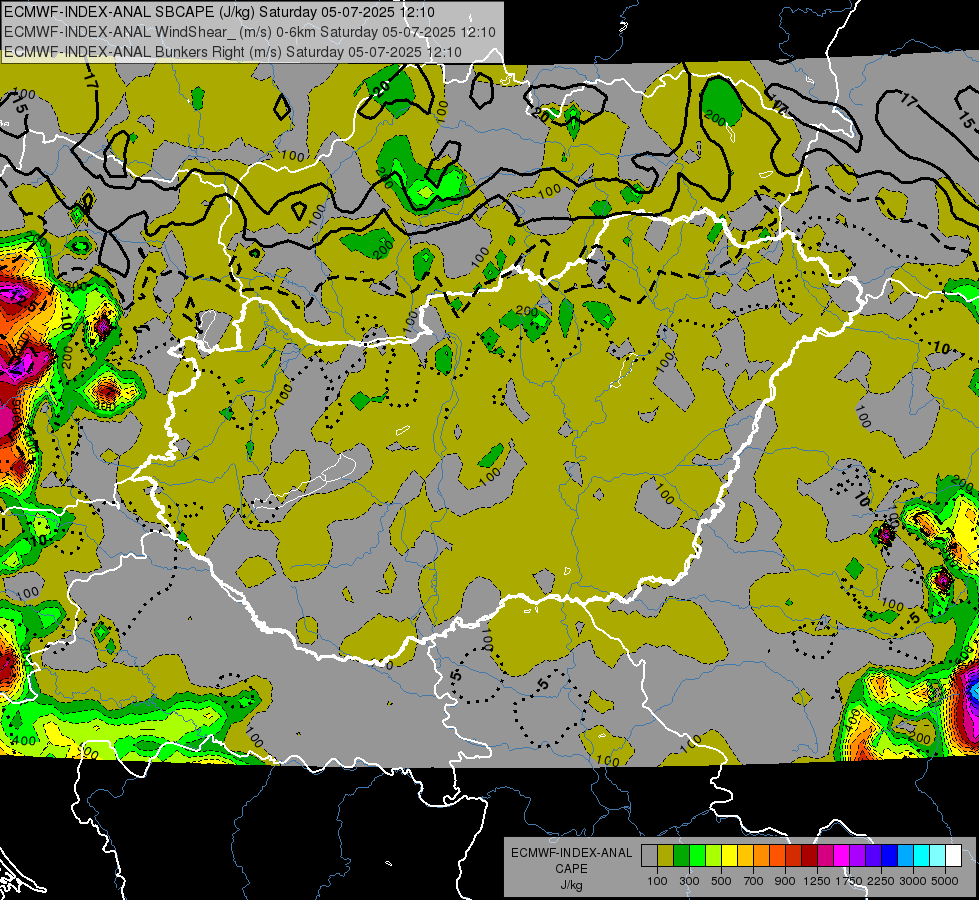Click the 900 legend value

click(785, 881)
